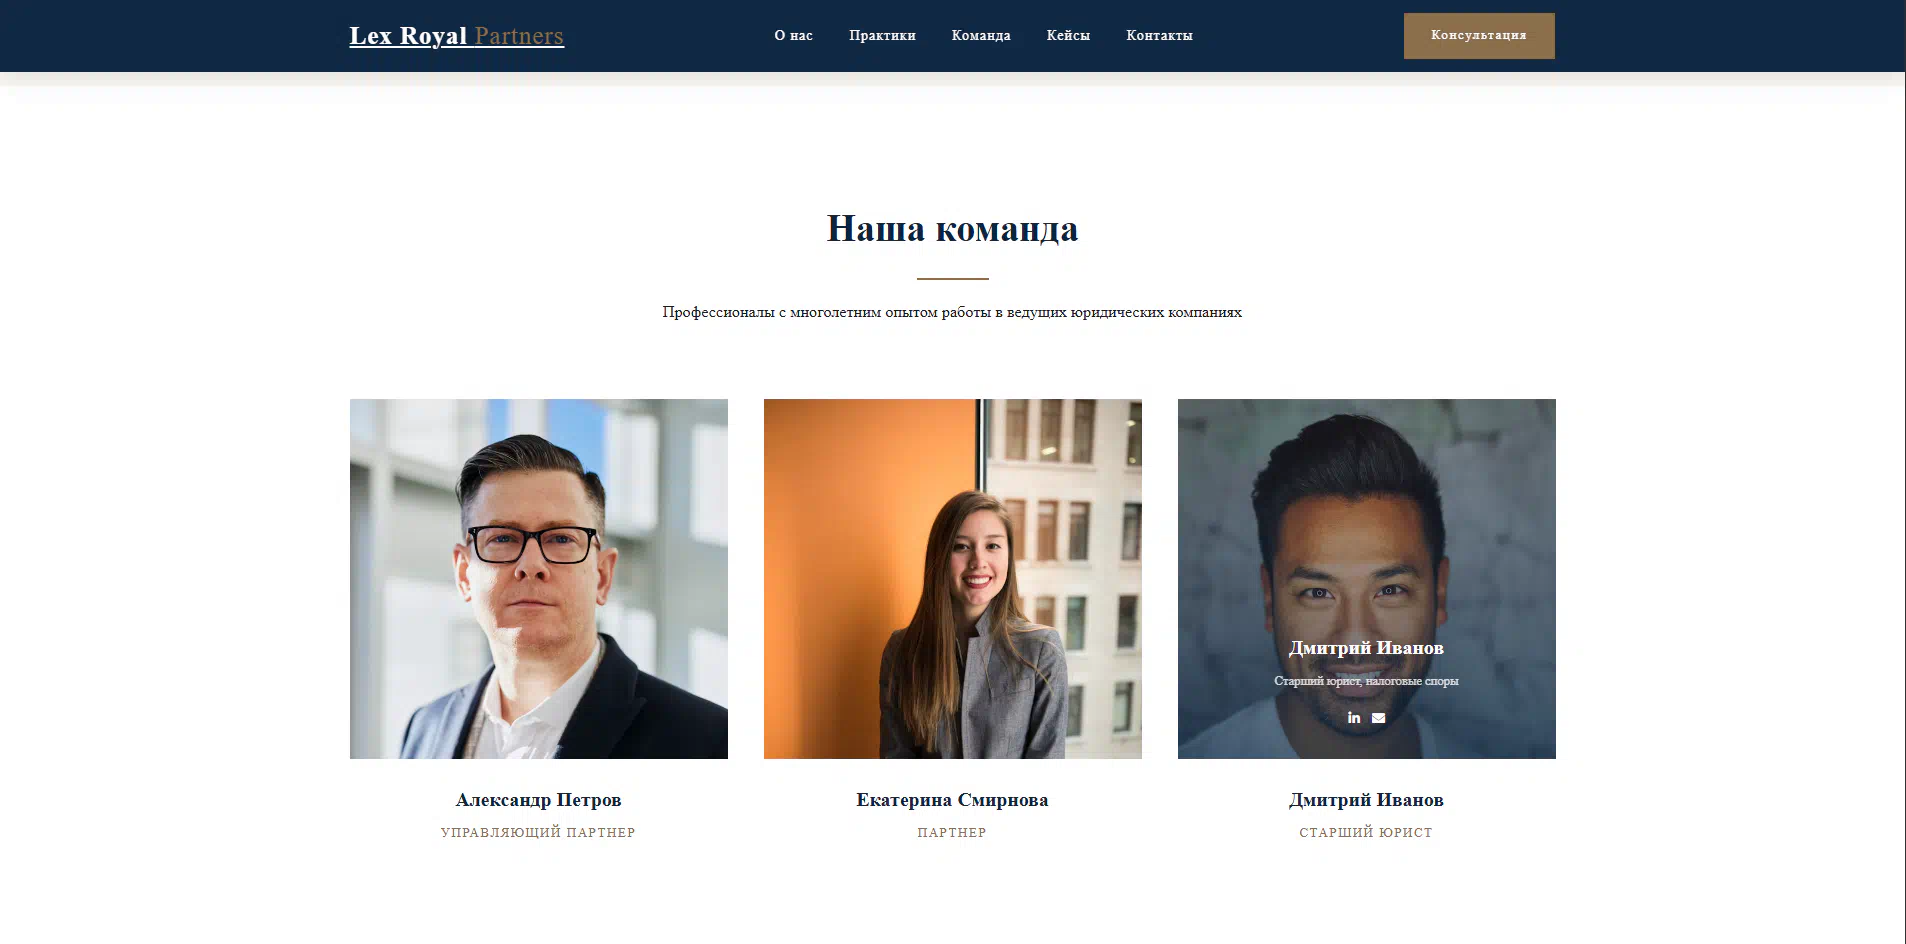Click the name Екатерина Смирнова below photo
Image resolution: width=1906 pixels, height=944 pixels.
[x=952, y=800]
